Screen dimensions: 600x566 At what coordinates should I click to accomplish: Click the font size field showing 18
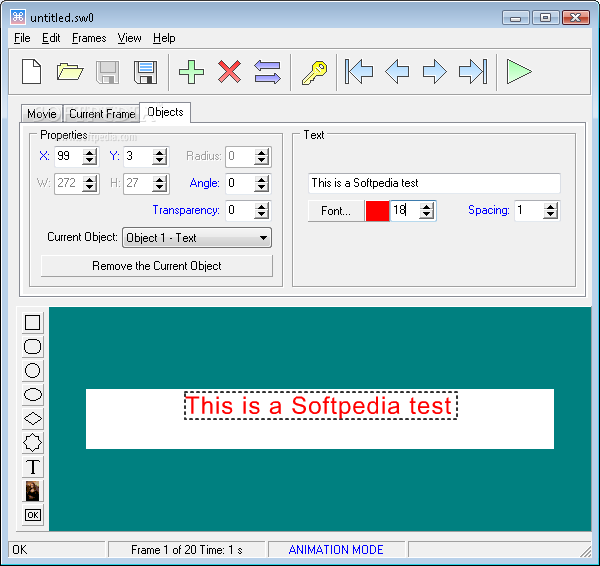click(x=405, y=210)
